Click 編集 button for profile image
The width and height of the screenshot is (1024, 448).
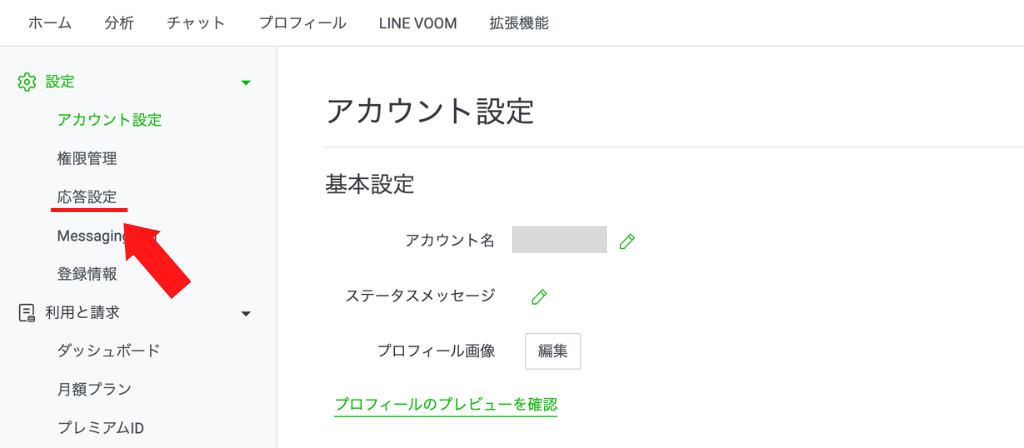coord(553,351)
